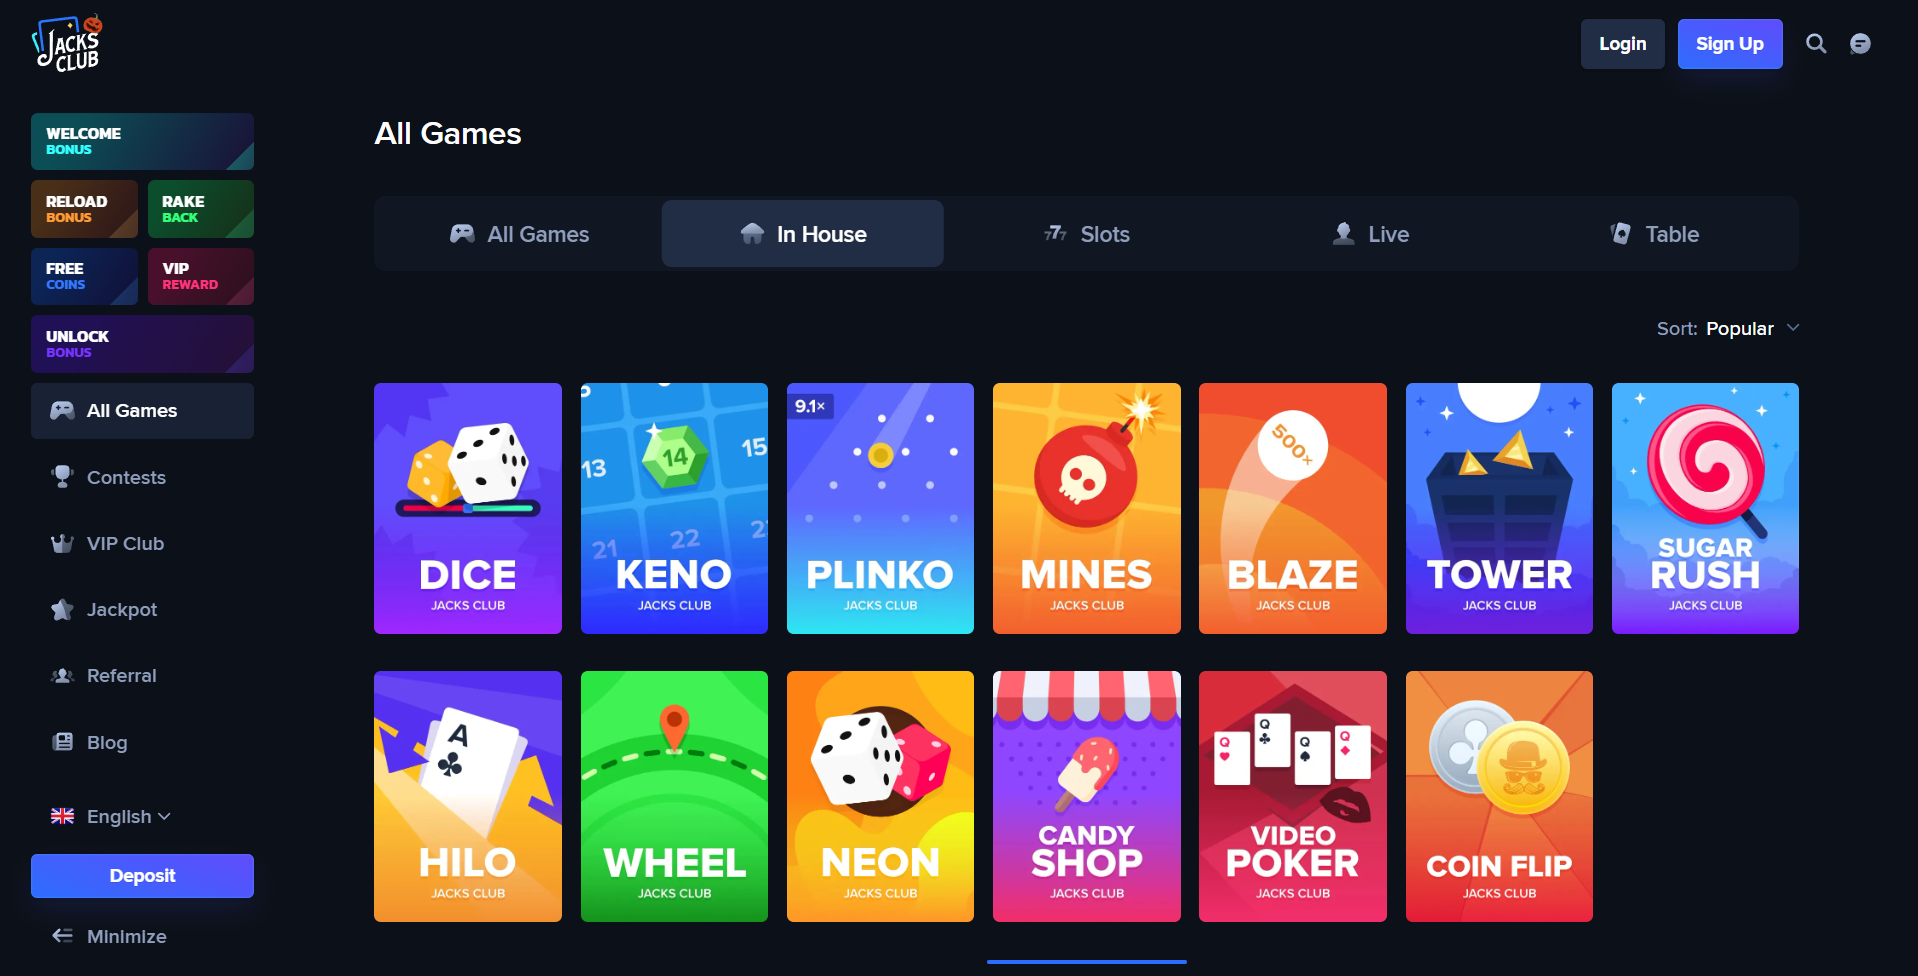Collapse sidebar using the Minimize arrow

(62, 936)
